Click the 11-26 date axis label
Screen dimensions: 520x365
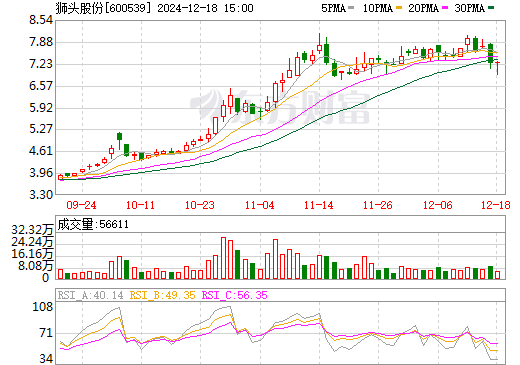tap(378, 205)
